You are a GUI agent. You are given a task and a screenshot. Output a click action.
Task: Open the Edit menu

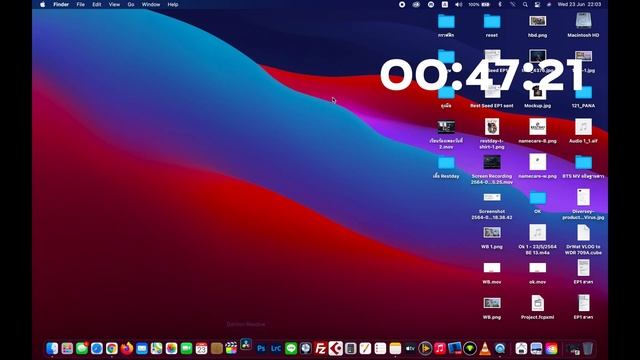[97, 4]
